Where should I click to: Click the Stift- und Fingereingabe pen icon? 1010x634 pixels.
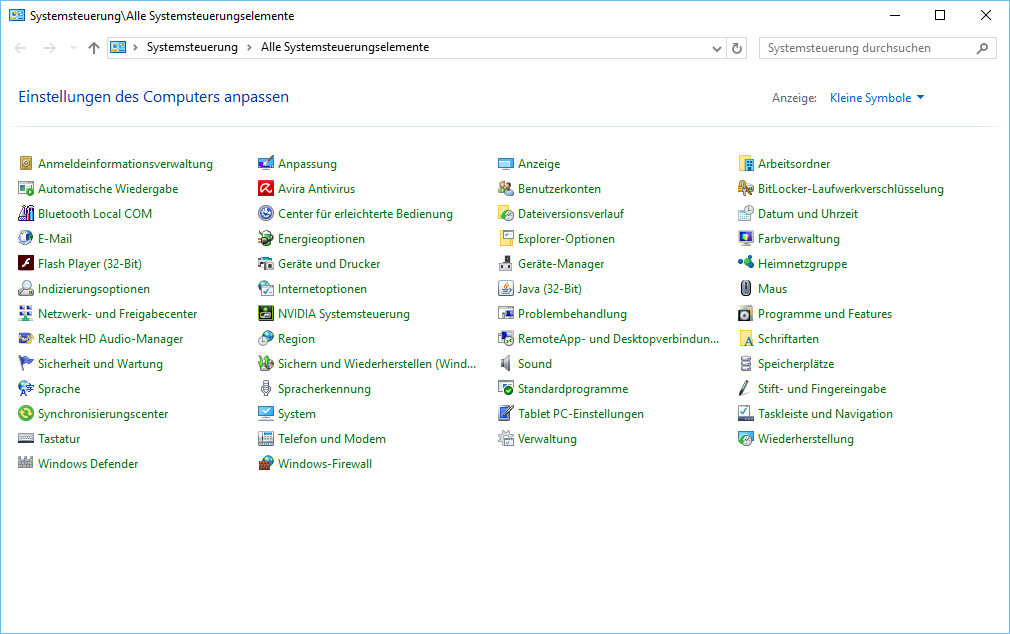(745, 389)
